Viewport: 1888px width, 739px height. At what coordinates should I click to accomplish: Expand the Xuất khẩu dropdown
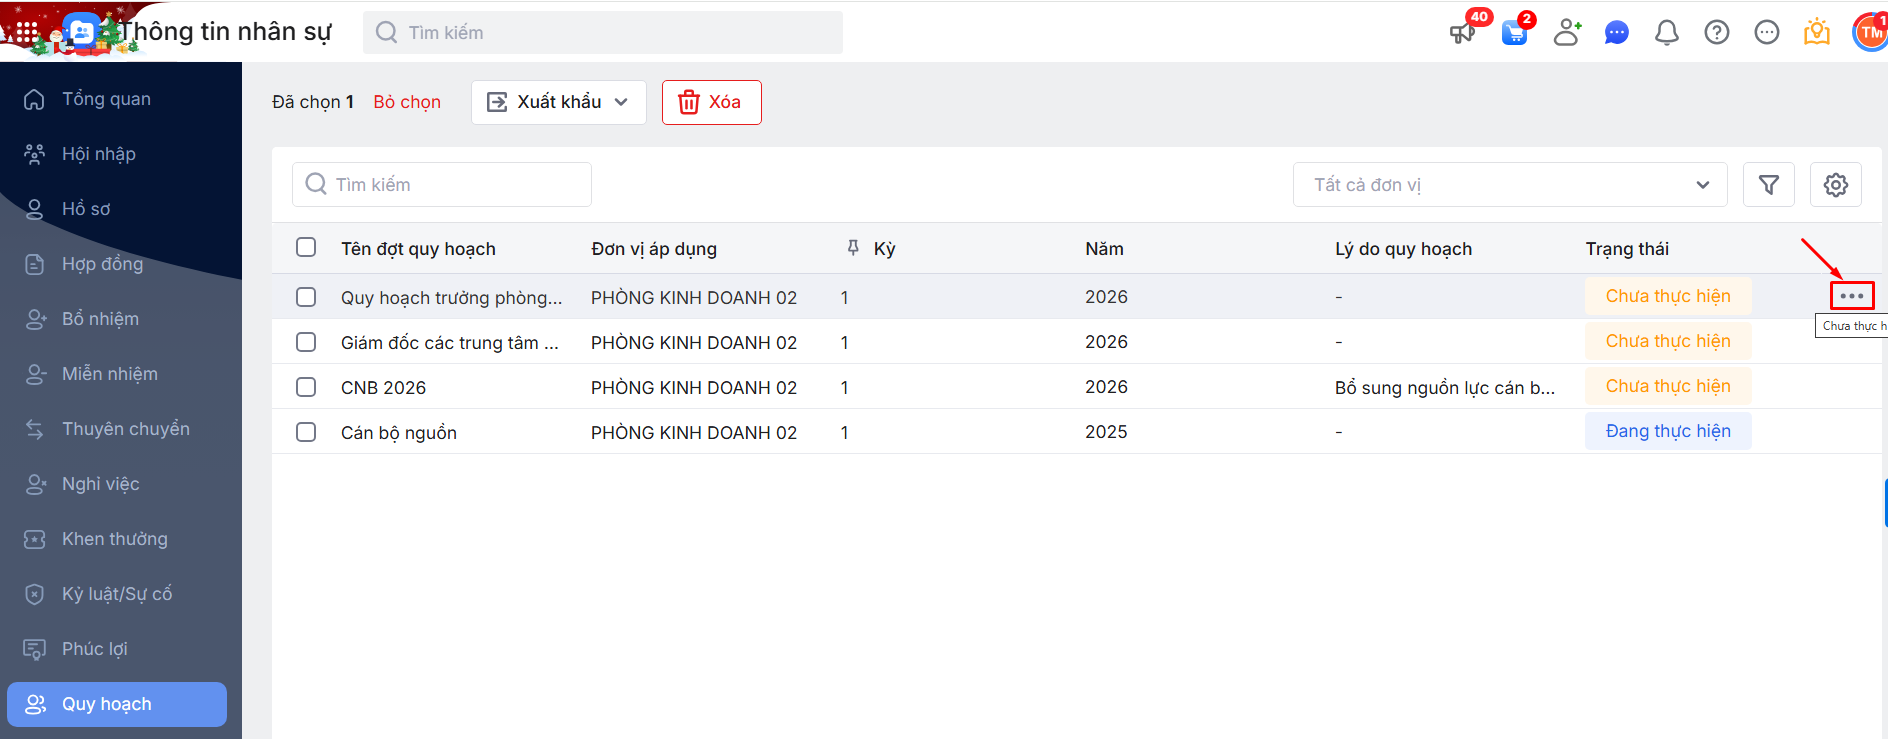[558, 102]
